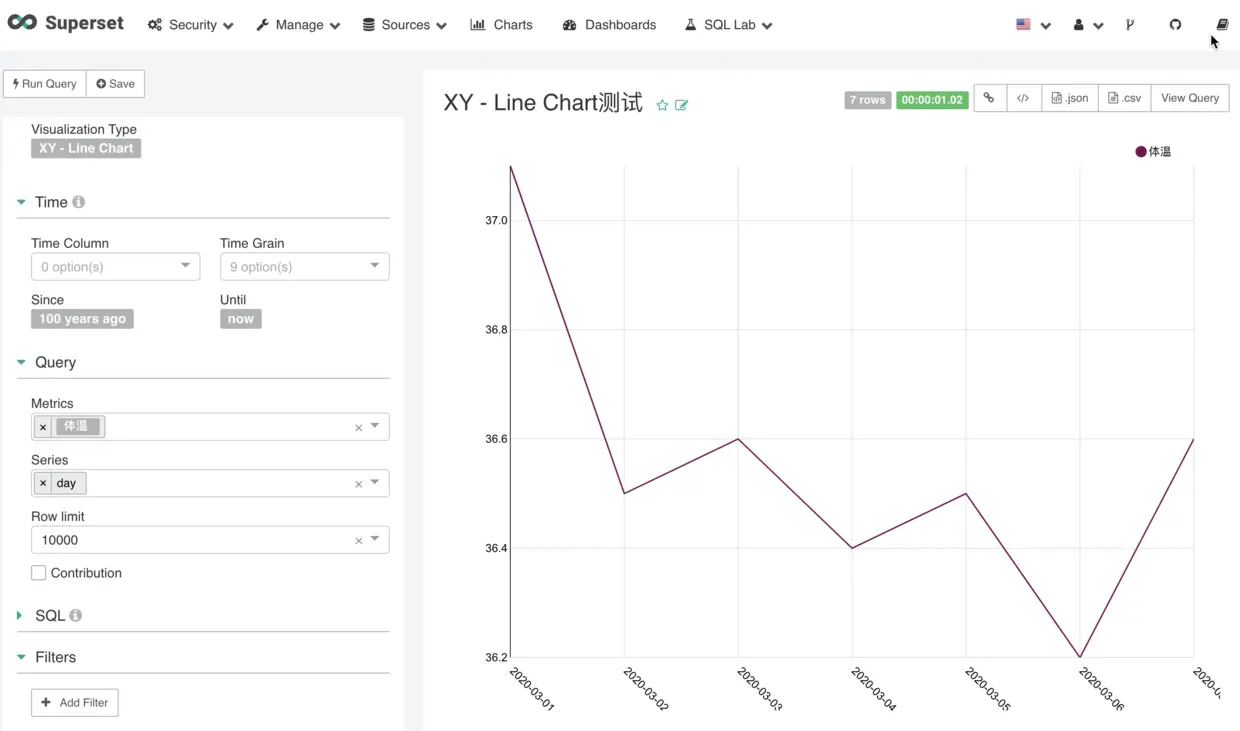Click the Superset logo
Screen dimensions: 1240x731
point(66,23)
